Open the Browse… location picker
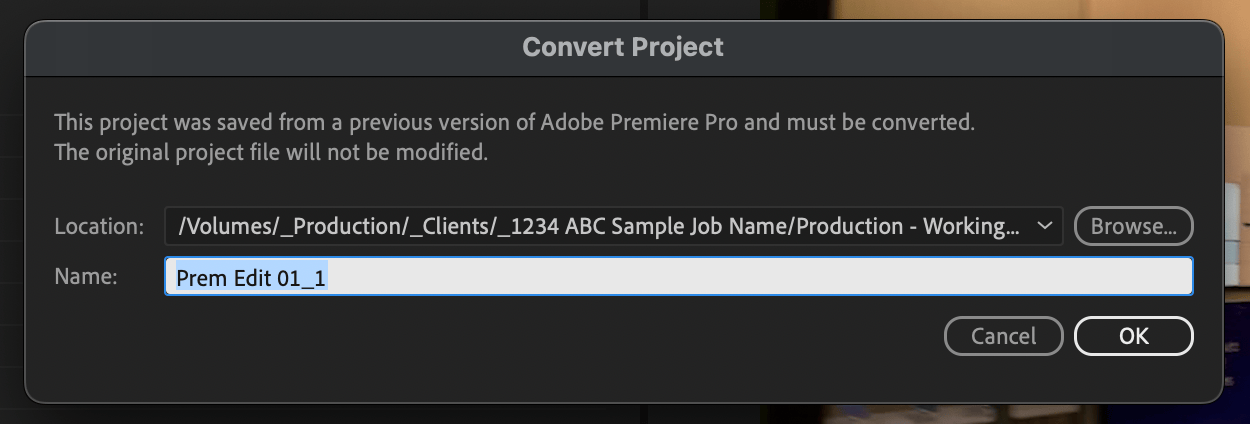The width and height of the screenshot is (1250, 424). [x=1133, y=226]
